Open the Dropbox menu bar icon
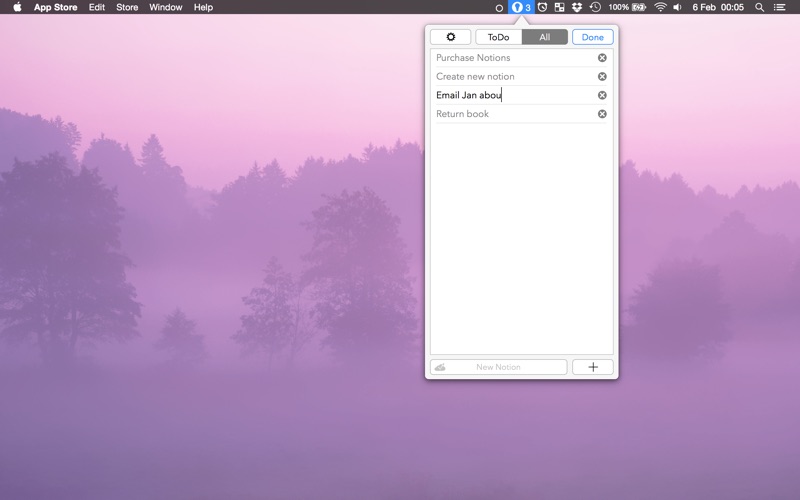This screenshot has width=800, height=500. click(577, 7)
